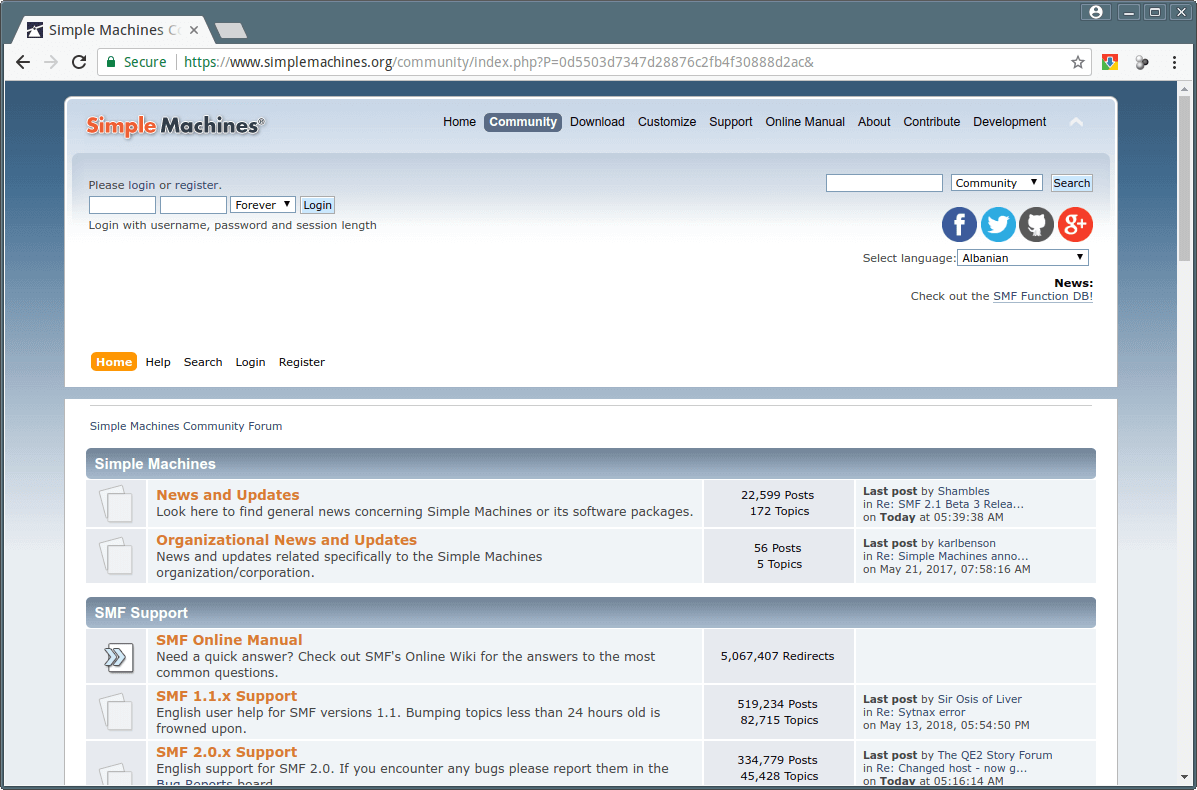Click the News and Updates board icon
Viewport: 1197px width, 790px height.
click(116, 503)
